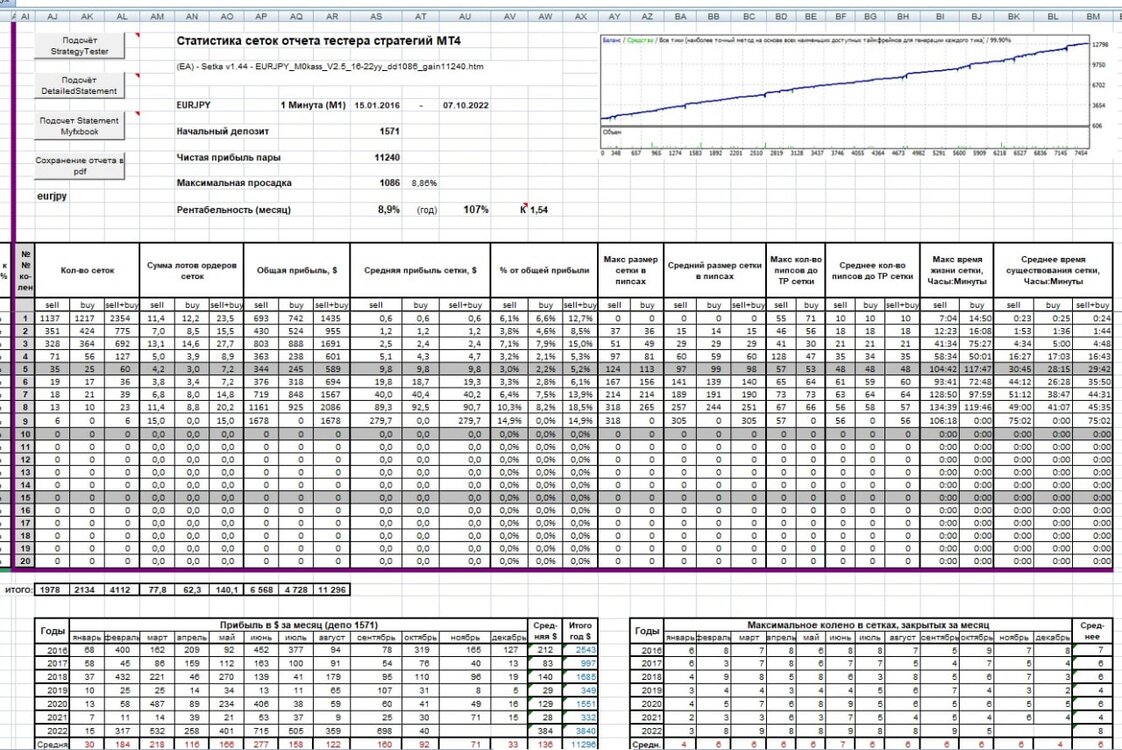Click Сохранение отчета в pdf button
Image resolution: width=1122 pixels, height=750 pixels.
[79, 165]
